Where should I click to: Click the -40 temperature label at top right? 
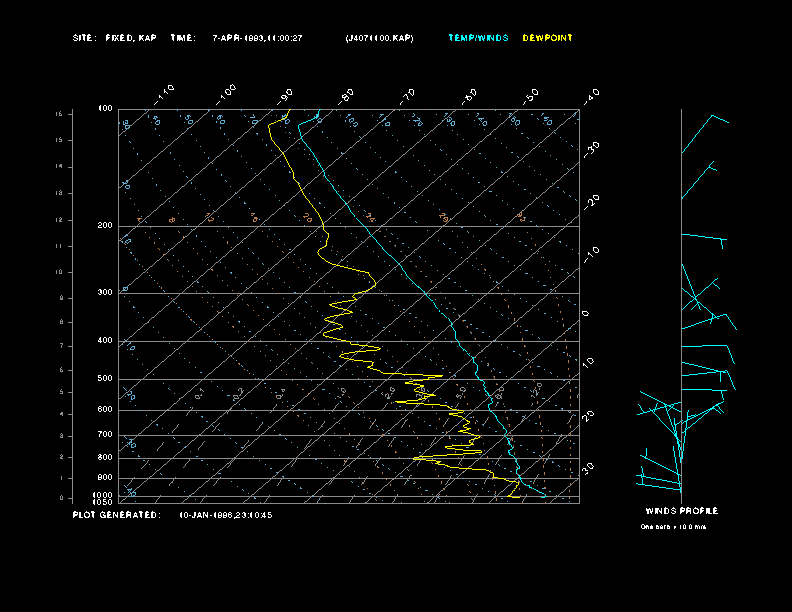(x=590, y=95)
